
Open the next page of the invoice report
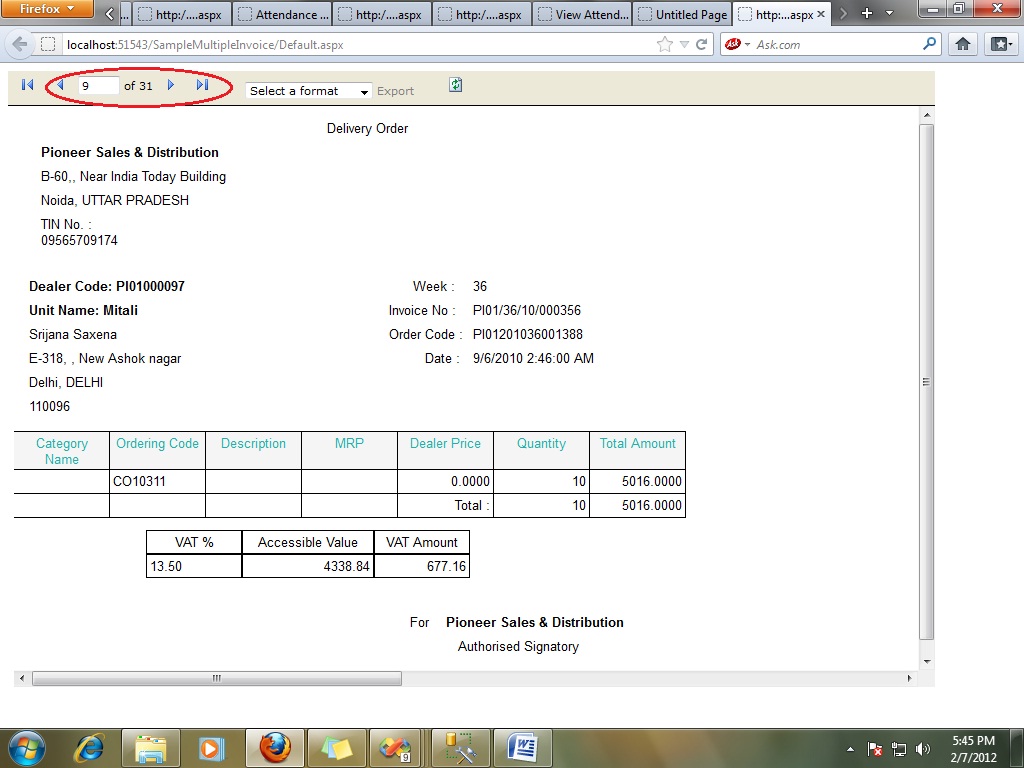pos(171,85)
